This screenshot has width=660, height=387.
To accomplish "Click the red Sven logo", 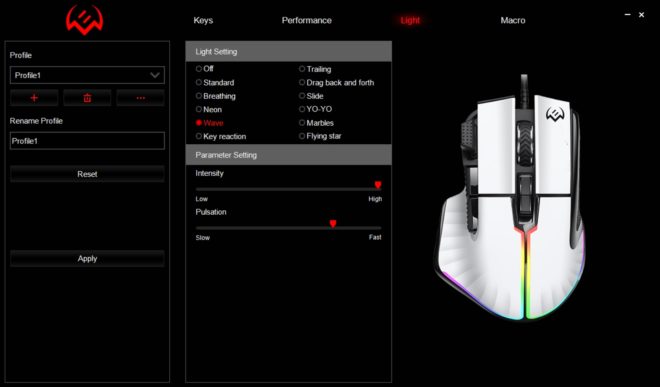I will (85, 19).
